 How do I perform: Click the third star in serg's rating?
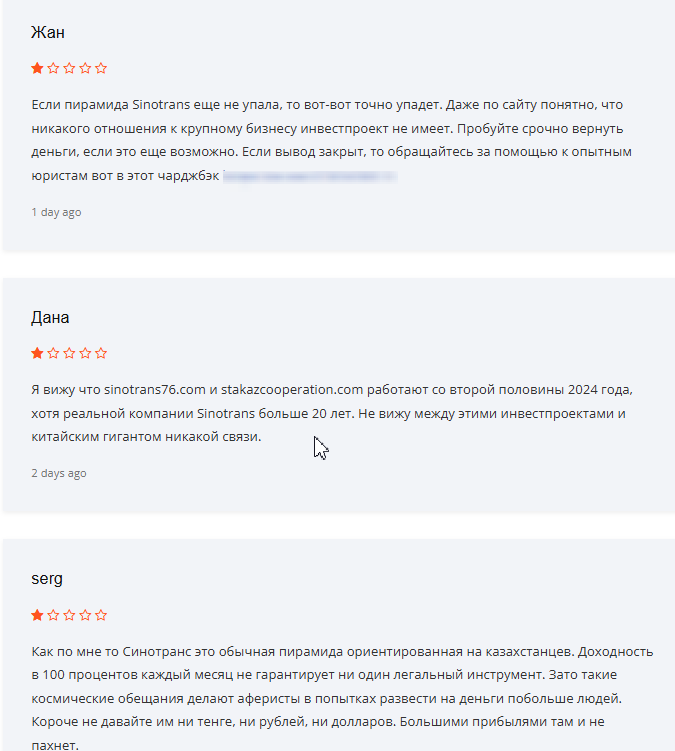click(69, 615)
